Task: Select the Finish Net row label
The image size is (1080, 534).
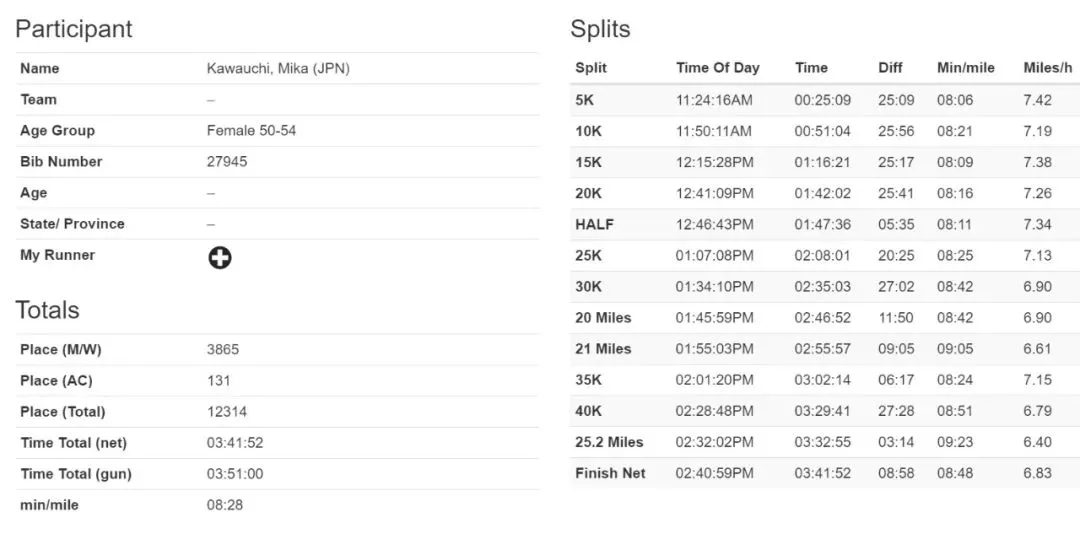Action: [610, 473]
